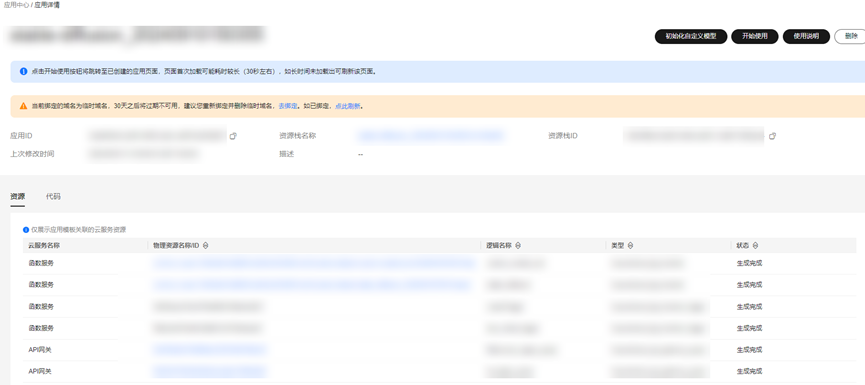Copy the 应用ID value with its copy icon

[x=233, y=136]
